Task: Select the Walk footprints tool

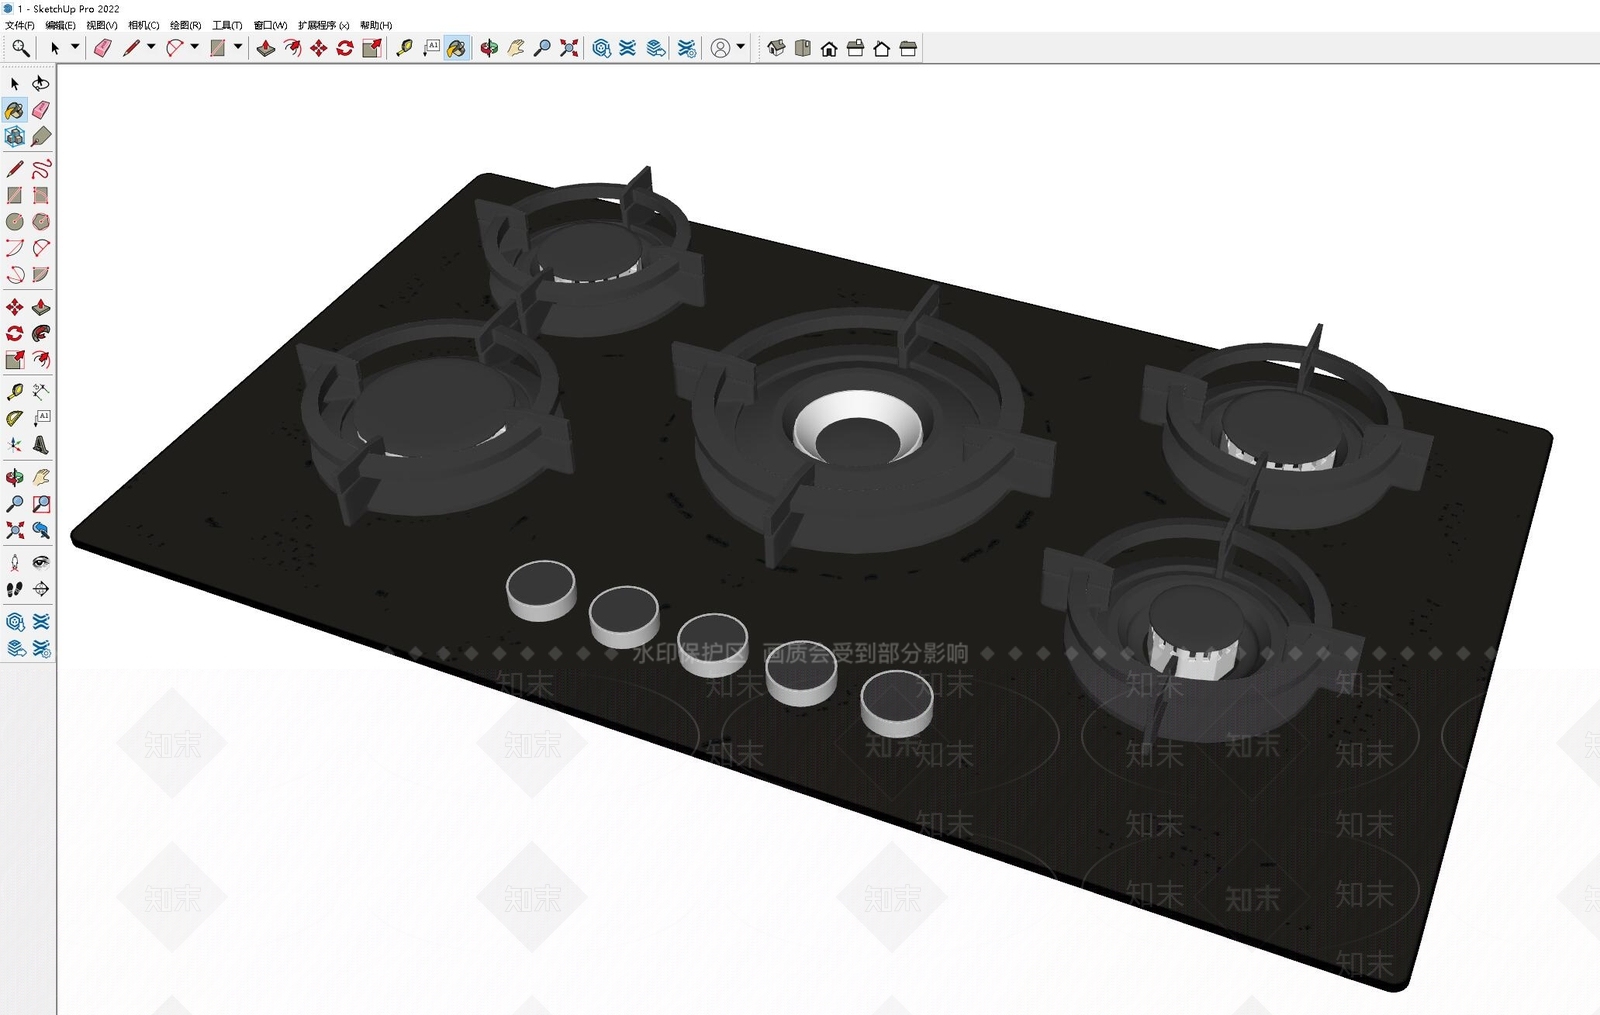Action: pos(15,589)
